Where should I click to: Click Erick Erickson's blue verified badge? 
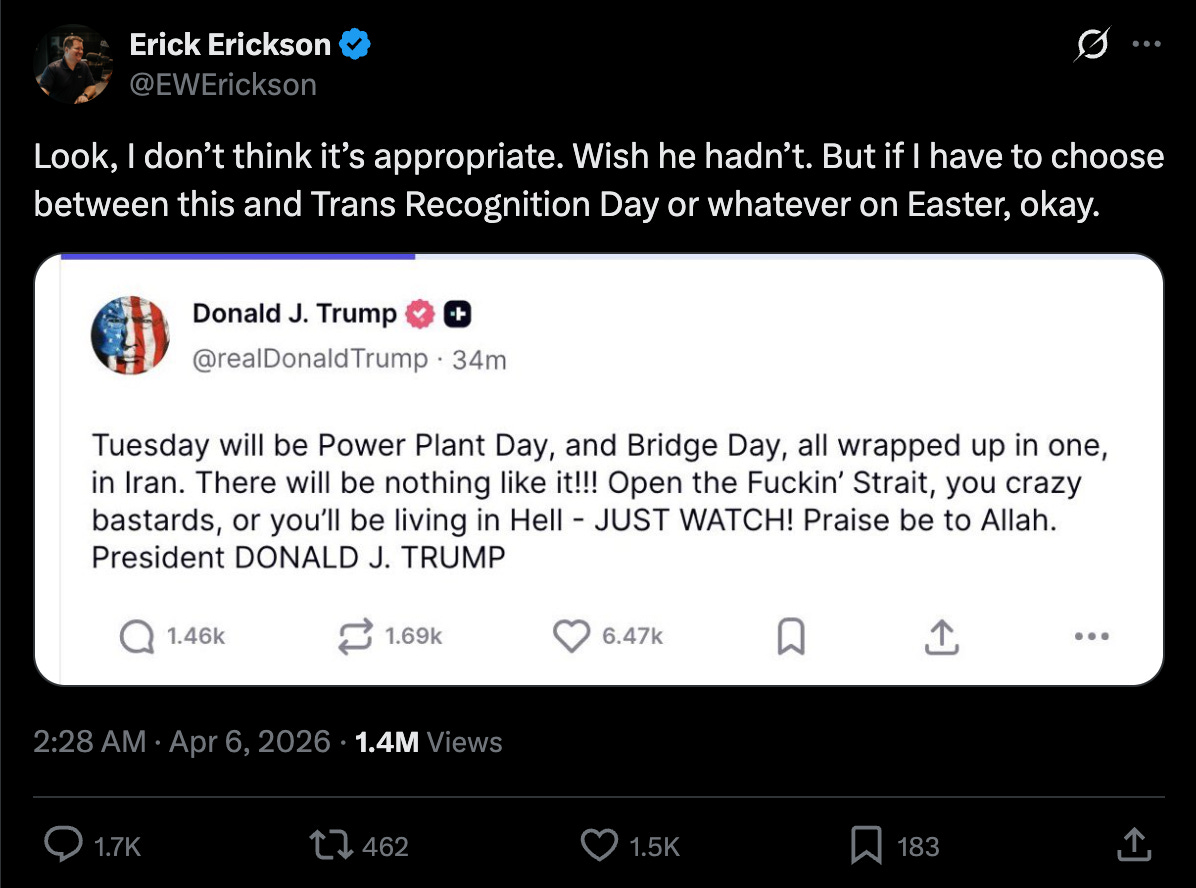tap(354, 43)
